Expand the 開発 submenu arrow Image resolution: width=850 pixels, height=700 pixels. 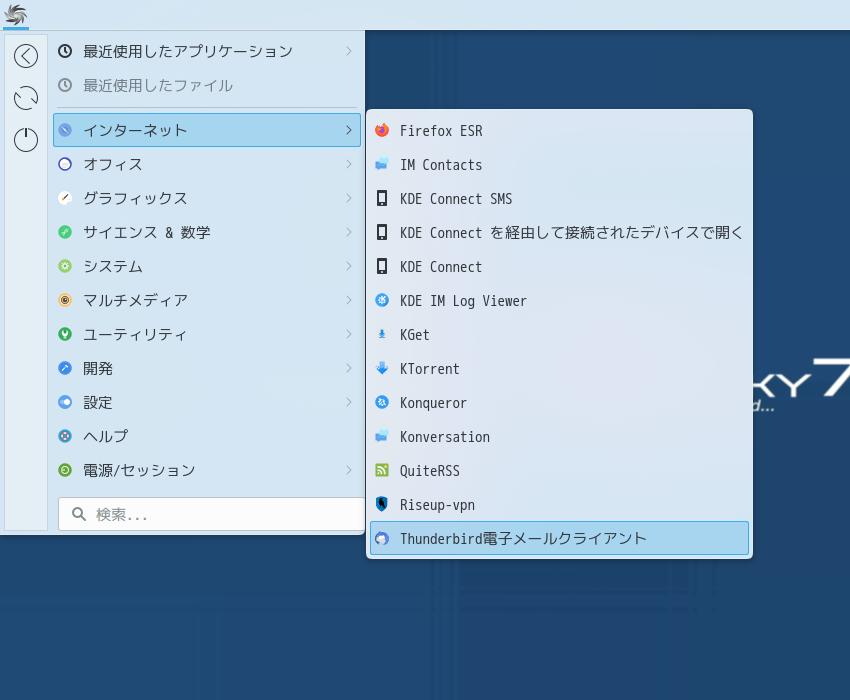(349, 368)
